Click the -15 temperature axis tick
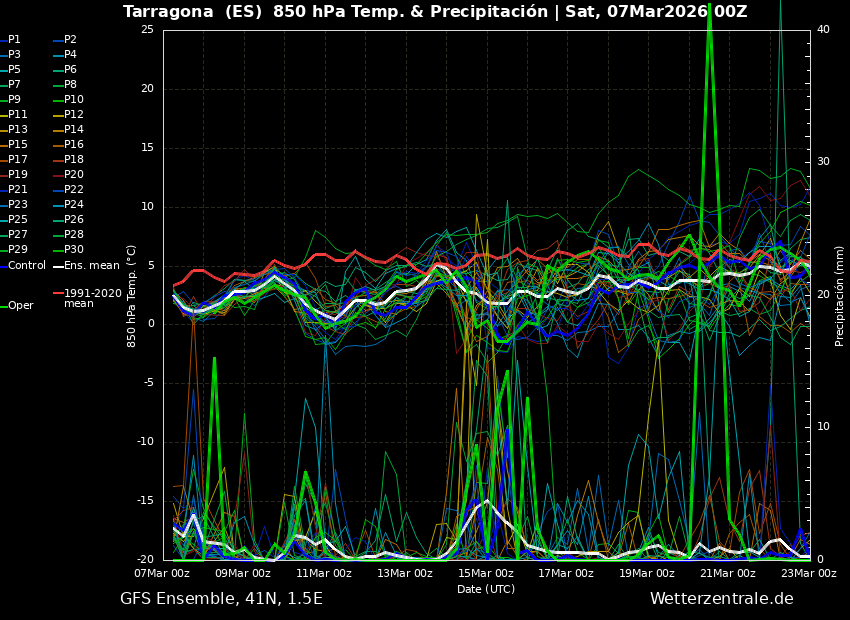Image resolution: width=850 pixels, height=620 pixels. tap(146, 501)
